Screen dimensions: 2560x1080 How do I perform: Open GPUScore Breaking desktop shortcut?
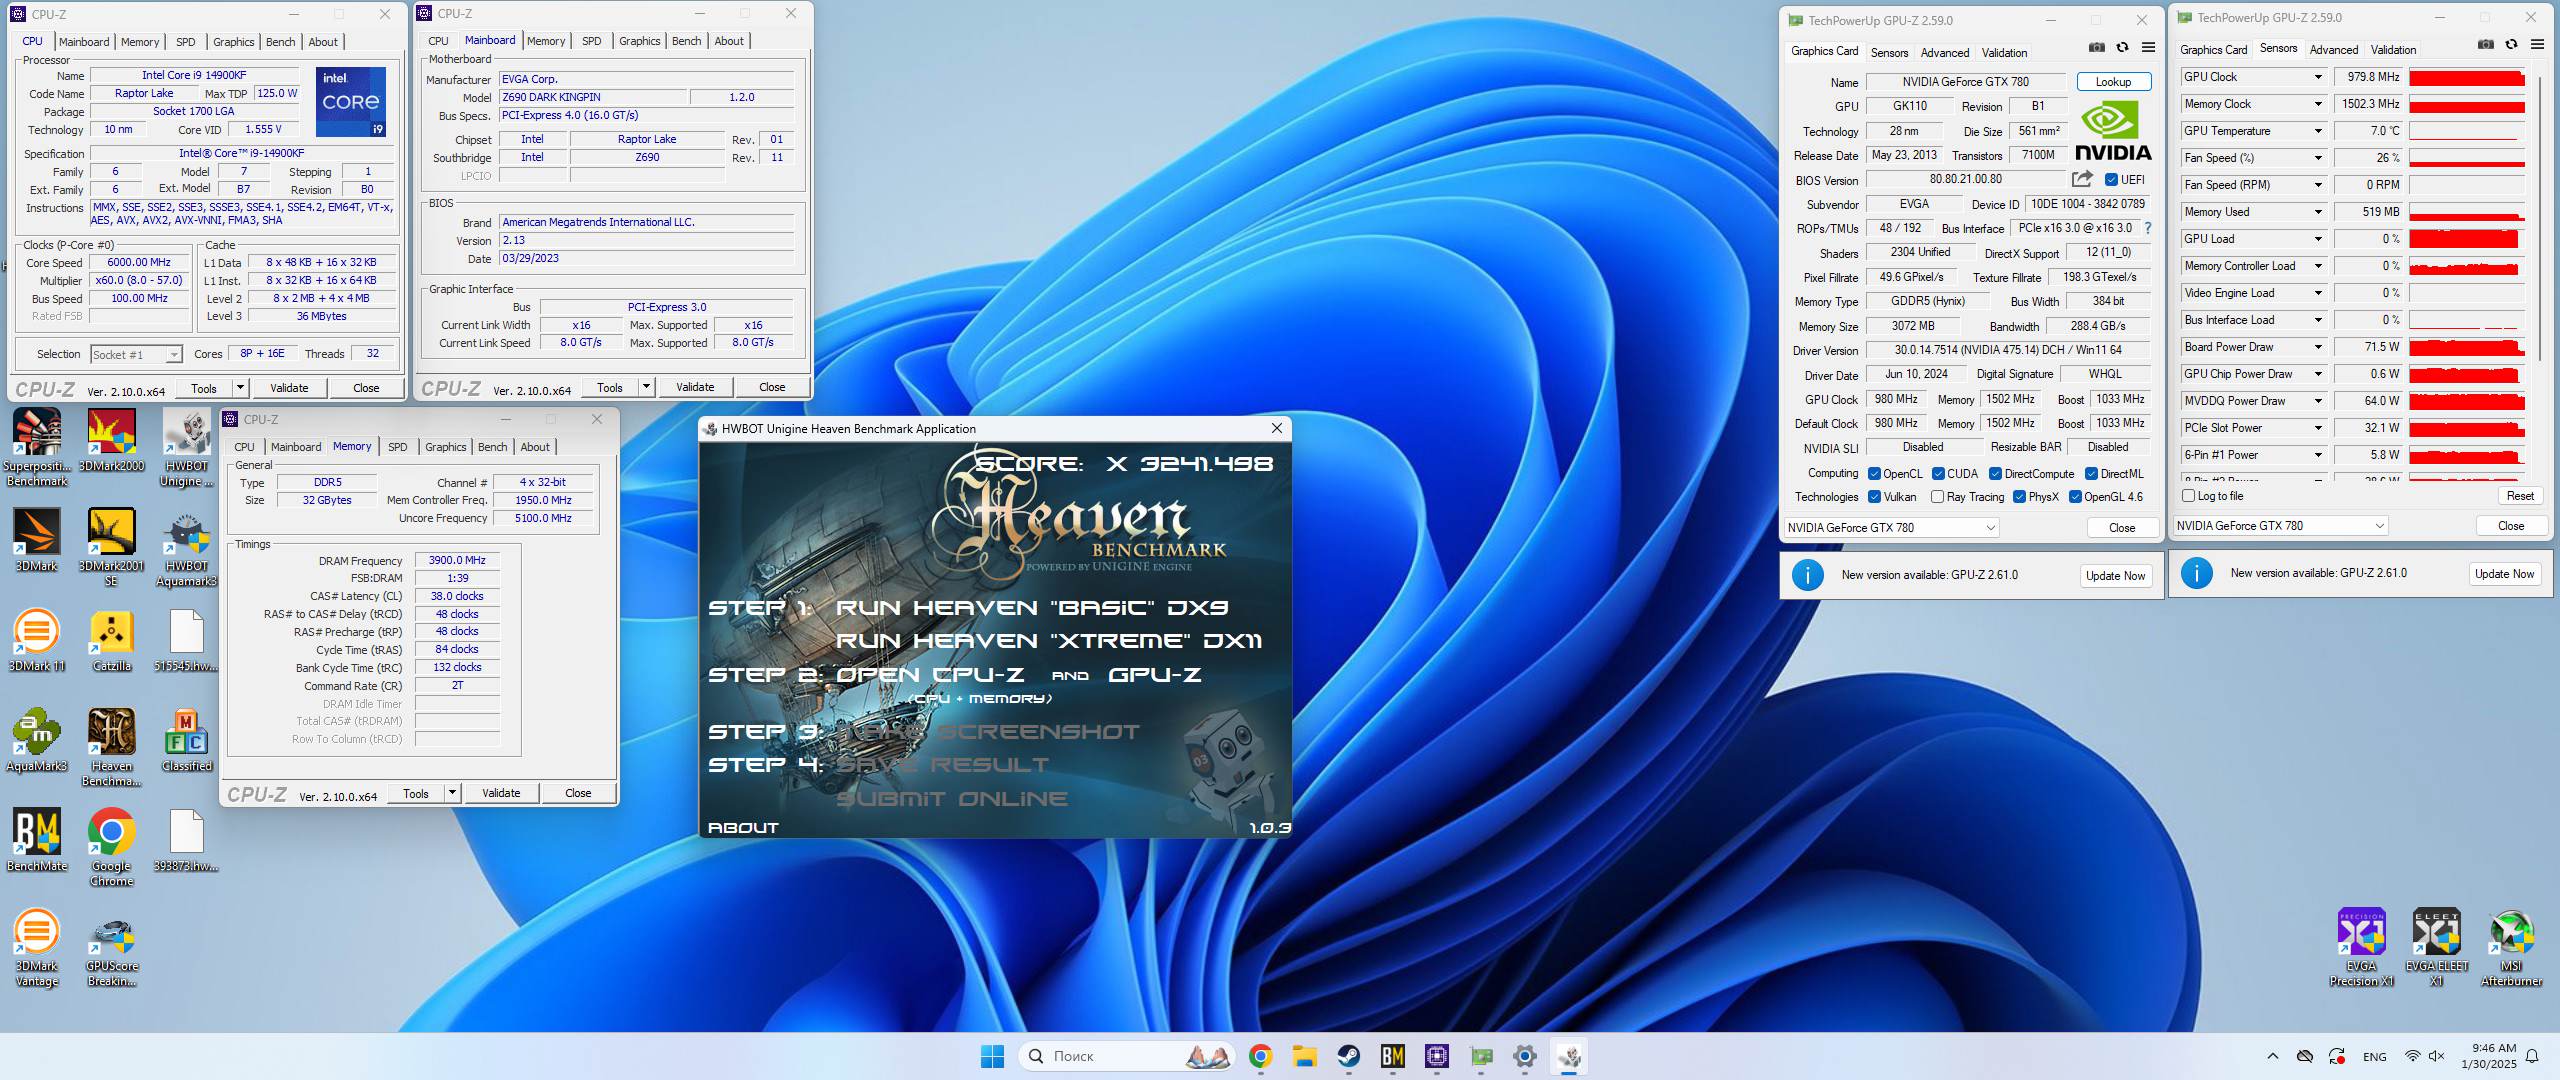pos(111,946)
